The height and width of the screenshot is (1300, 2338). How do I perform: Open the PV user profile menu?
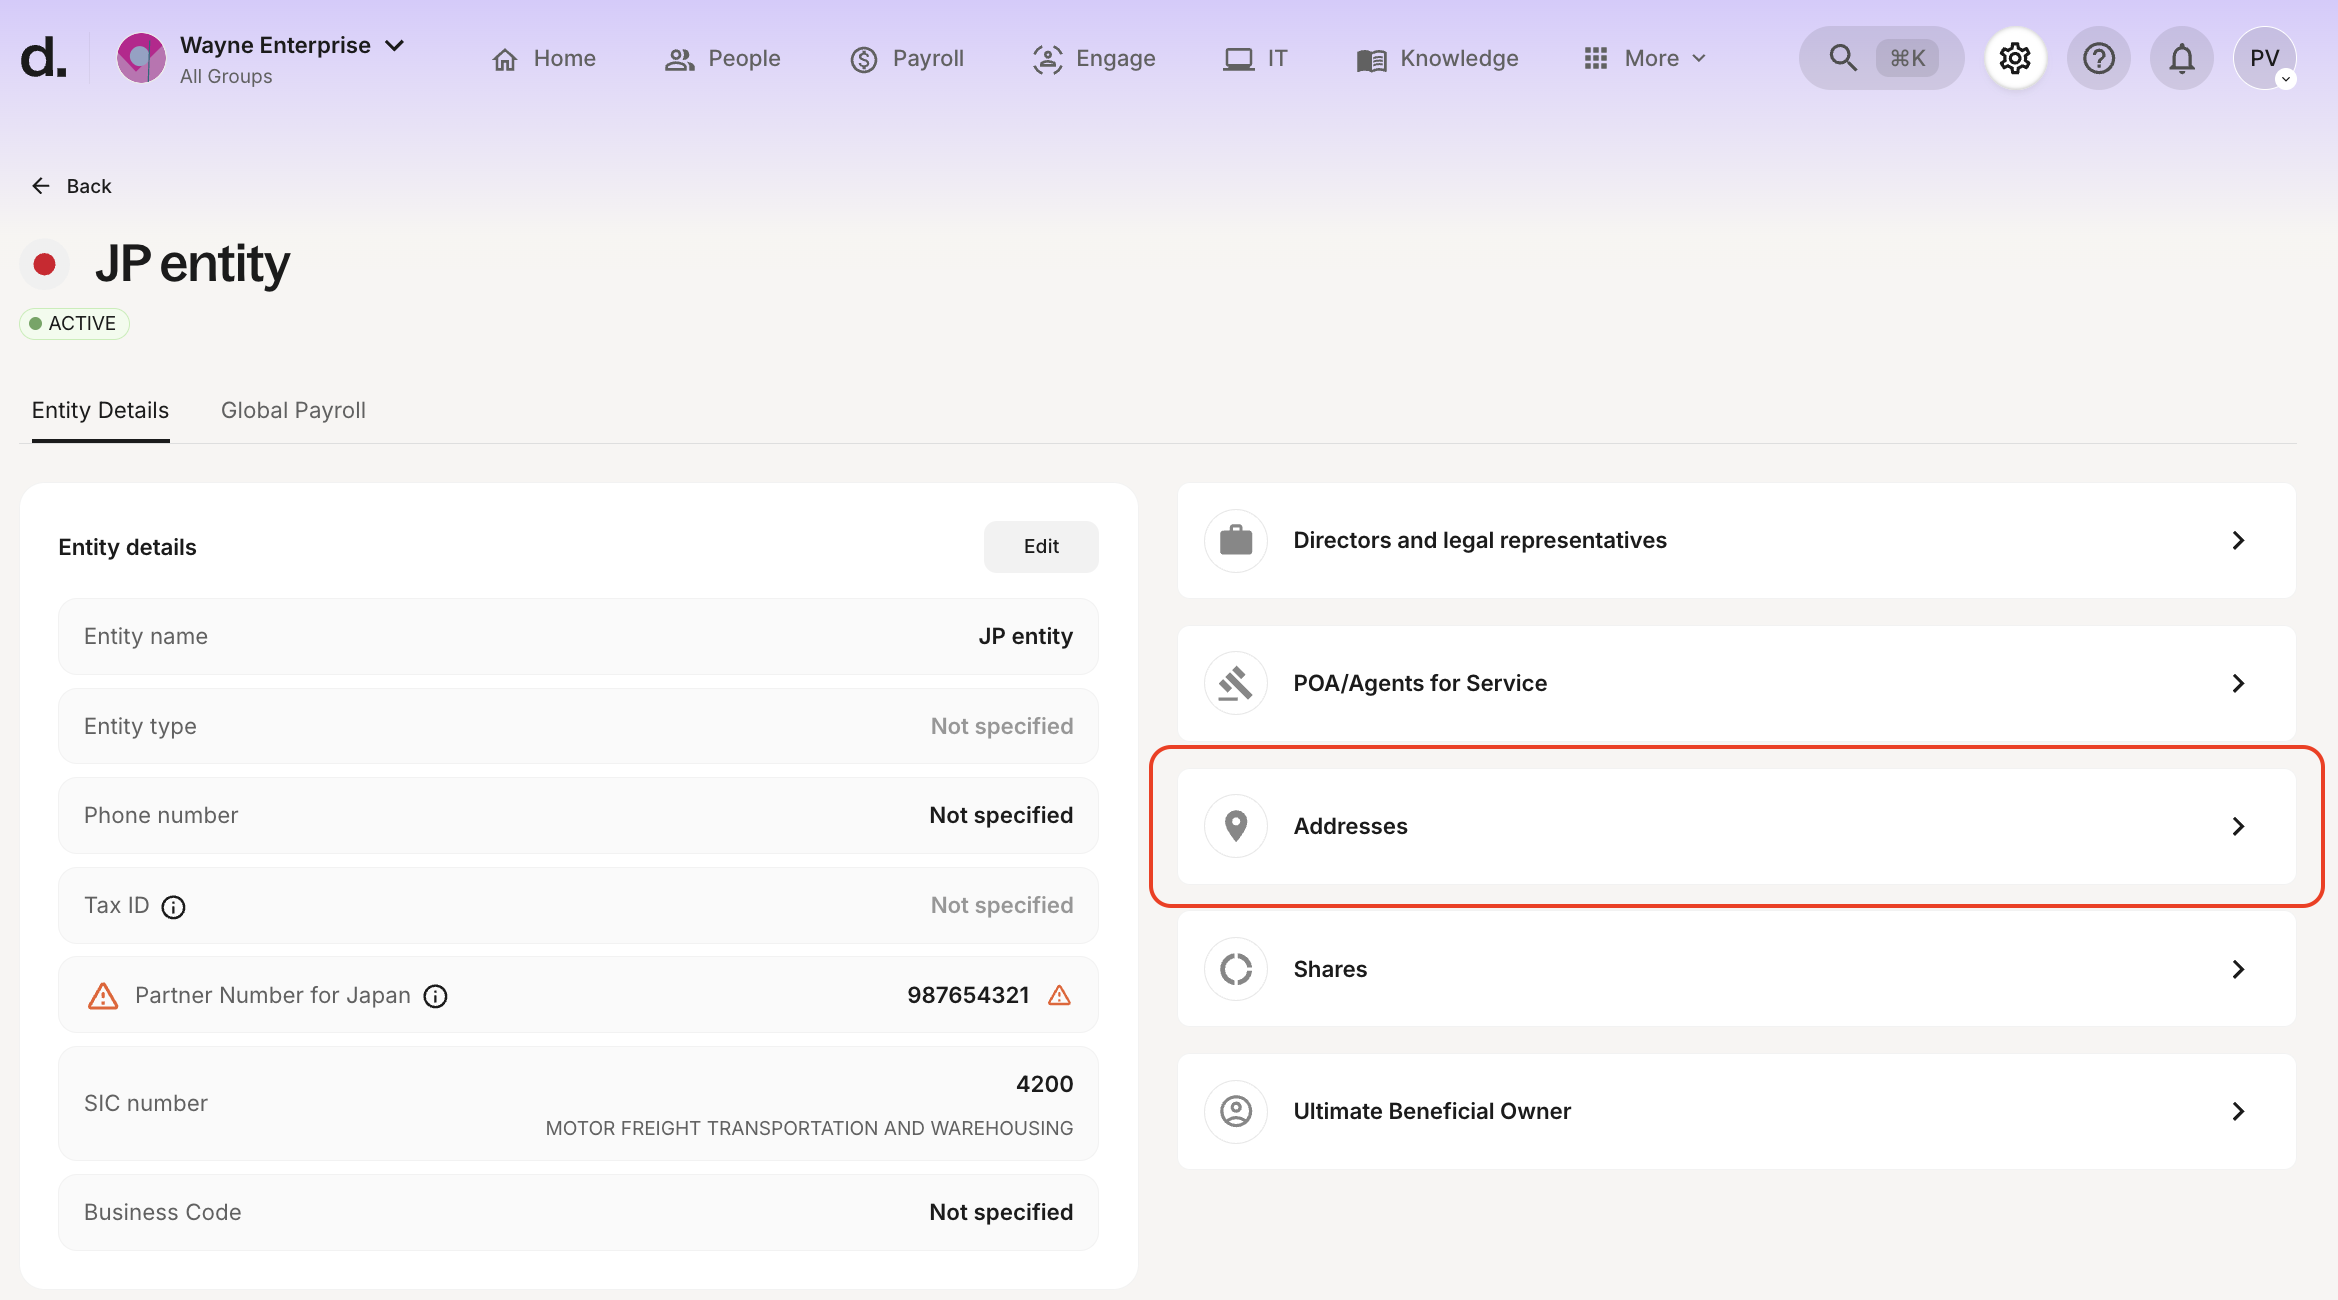click(2264, 58)
